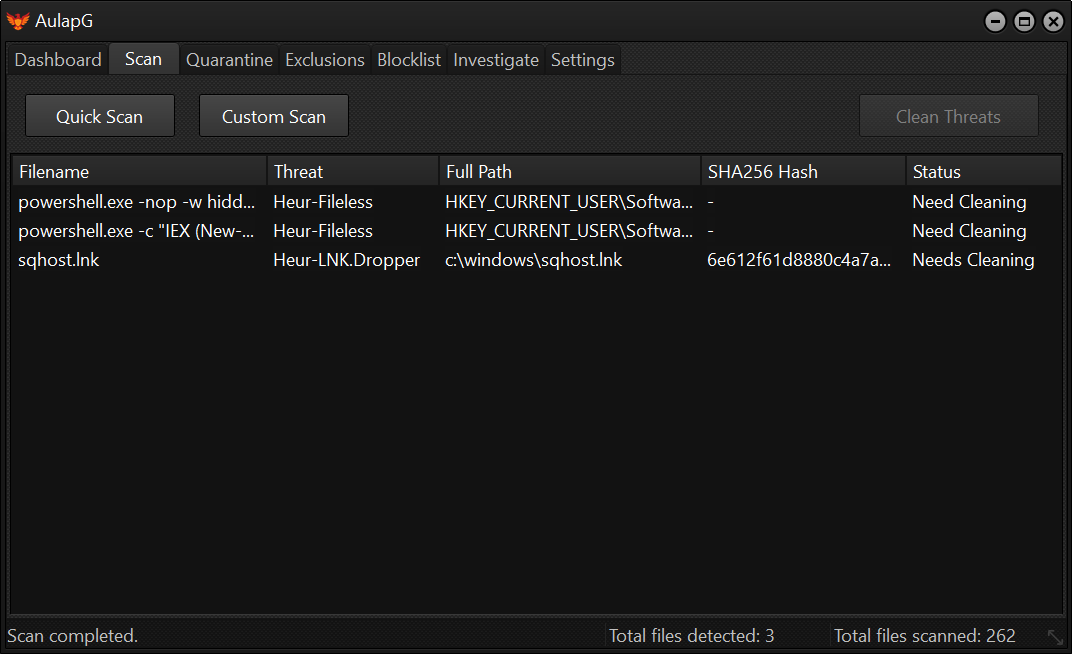Open the Quarantine tab
The width and height of the screenshot is (1072, 654).
point(229,60)
